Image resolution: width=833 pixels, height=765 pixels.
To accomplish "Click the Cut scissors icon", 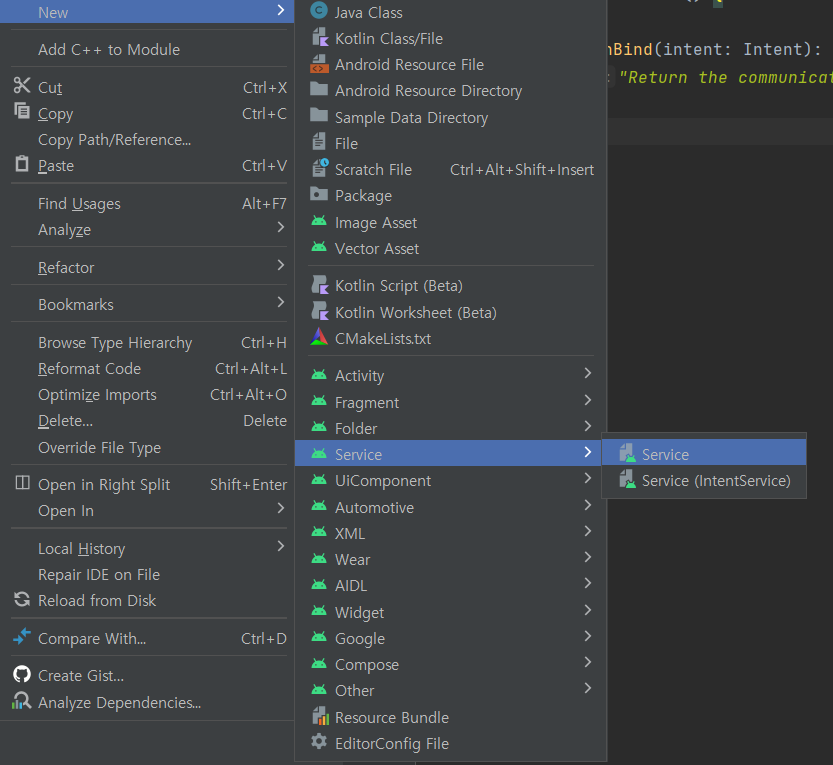I will click(22, 86).
